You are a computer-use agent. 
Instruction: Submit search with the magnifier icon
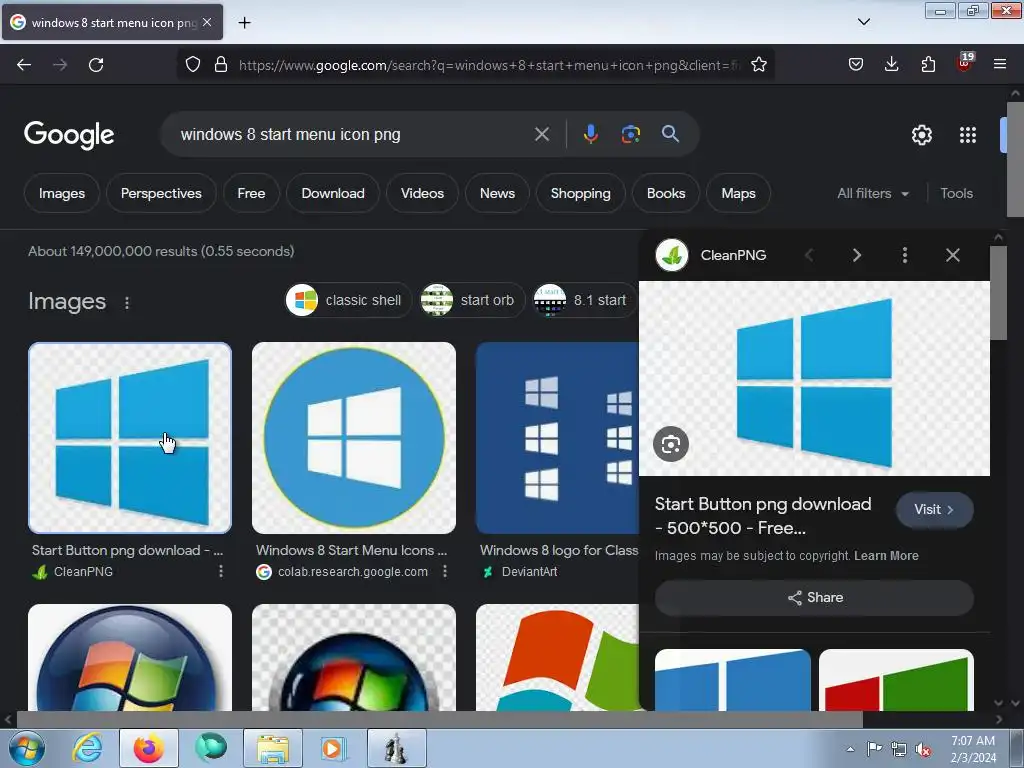(x=670, y=135)
